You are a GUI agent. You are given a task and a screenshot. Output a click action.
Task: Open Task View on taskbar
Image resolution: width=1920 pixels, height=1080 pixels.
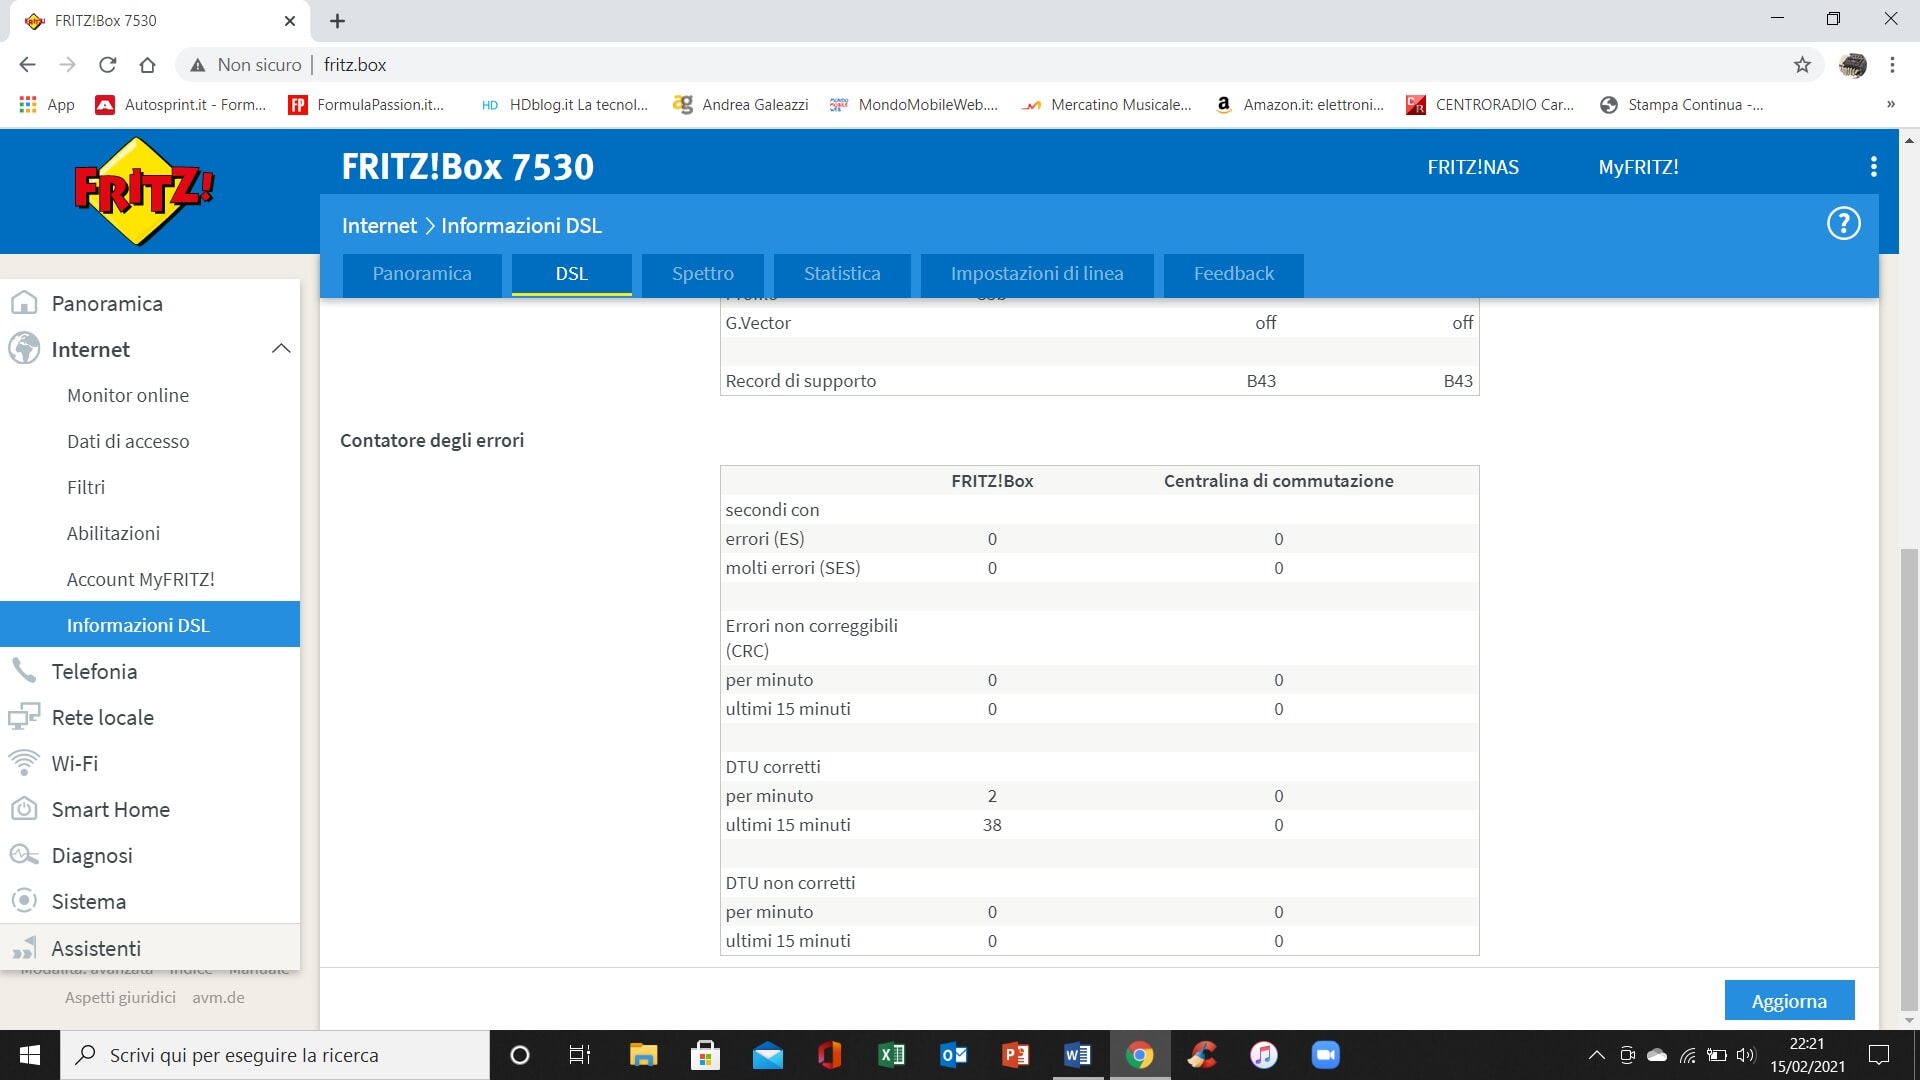pos(580,1055)
